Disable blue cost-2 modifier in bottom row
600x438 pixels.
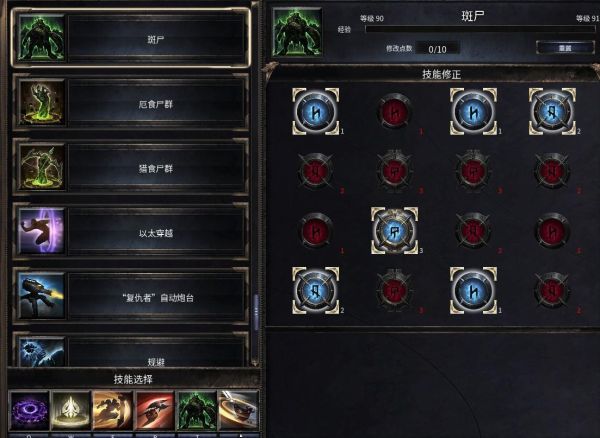[315, 290]
